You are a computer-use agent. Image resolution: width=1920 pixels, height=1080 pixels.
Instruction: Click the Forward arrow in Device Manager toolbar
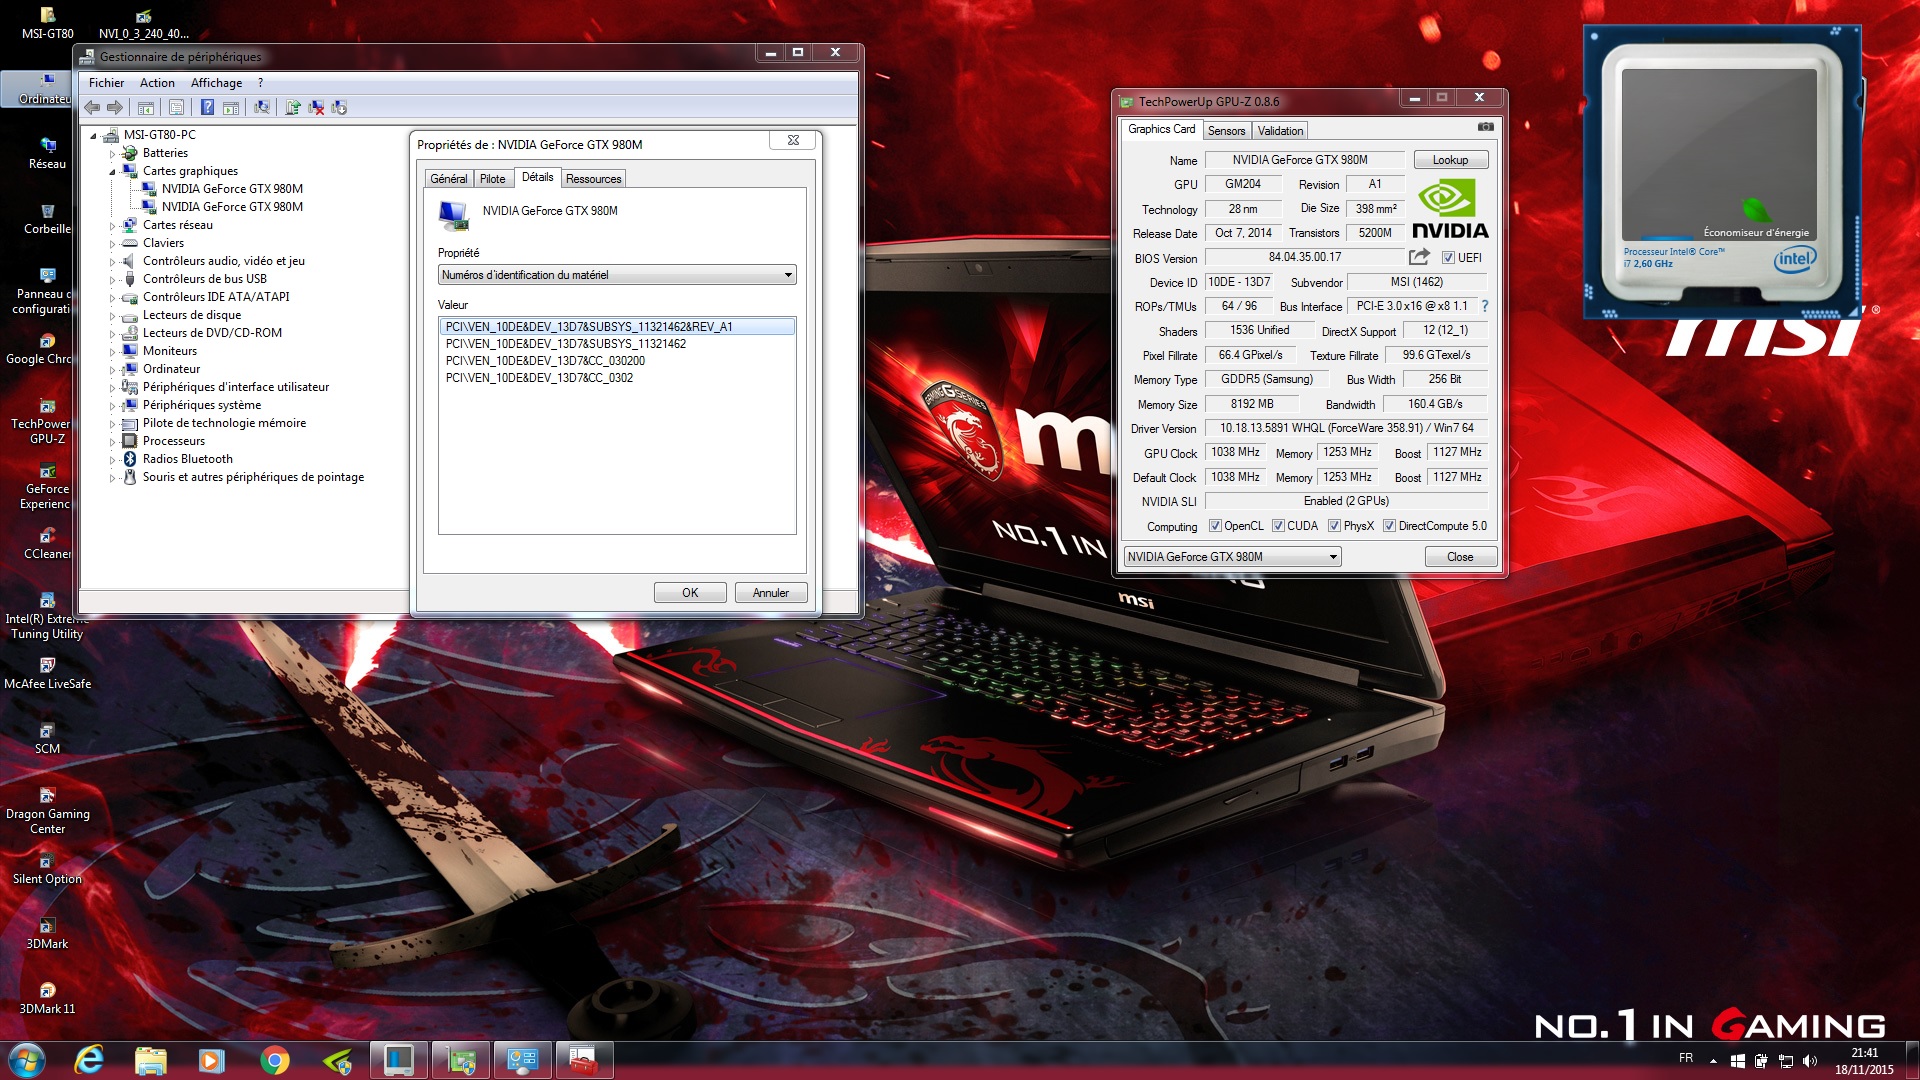click(x=115, y=107)
